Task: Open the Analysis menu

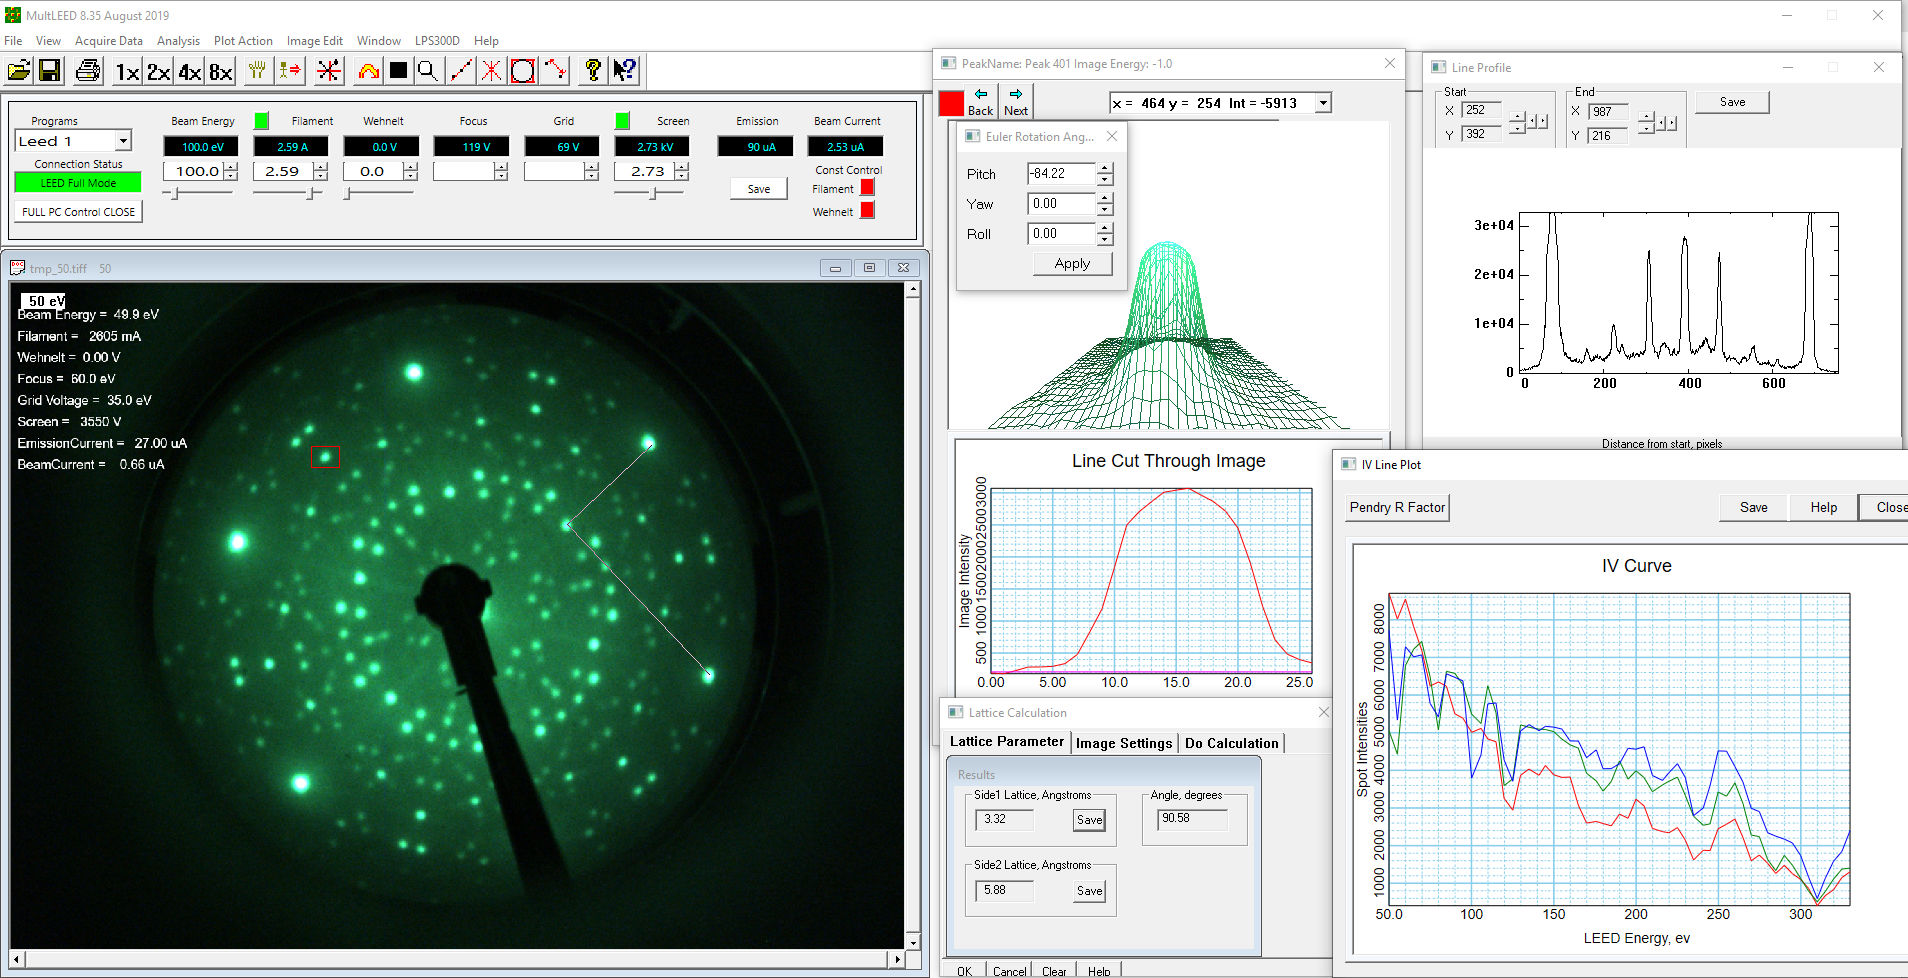Action: (x=178, y=41)
